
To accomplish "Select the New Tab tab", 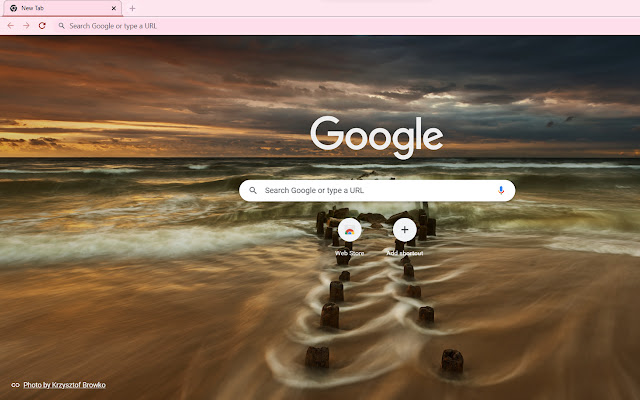I will tap(62, 8).
